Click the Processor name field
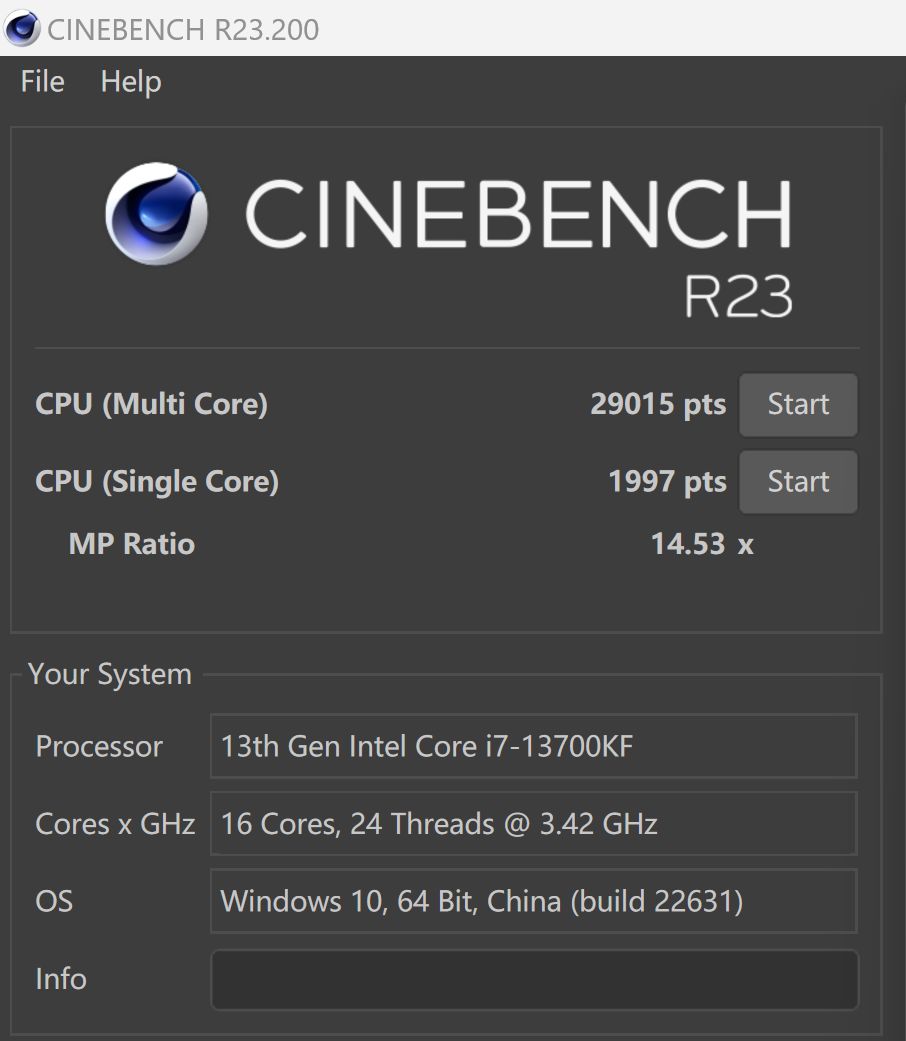This screenshot has height=1041, width=906. pos(534,746)
